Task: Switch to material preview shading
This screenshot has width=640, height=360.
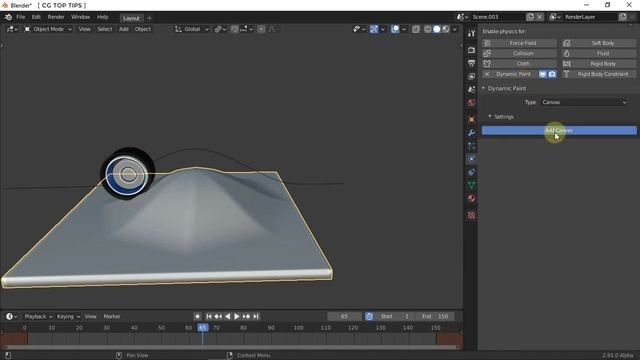Action: (x=446, y=29)
